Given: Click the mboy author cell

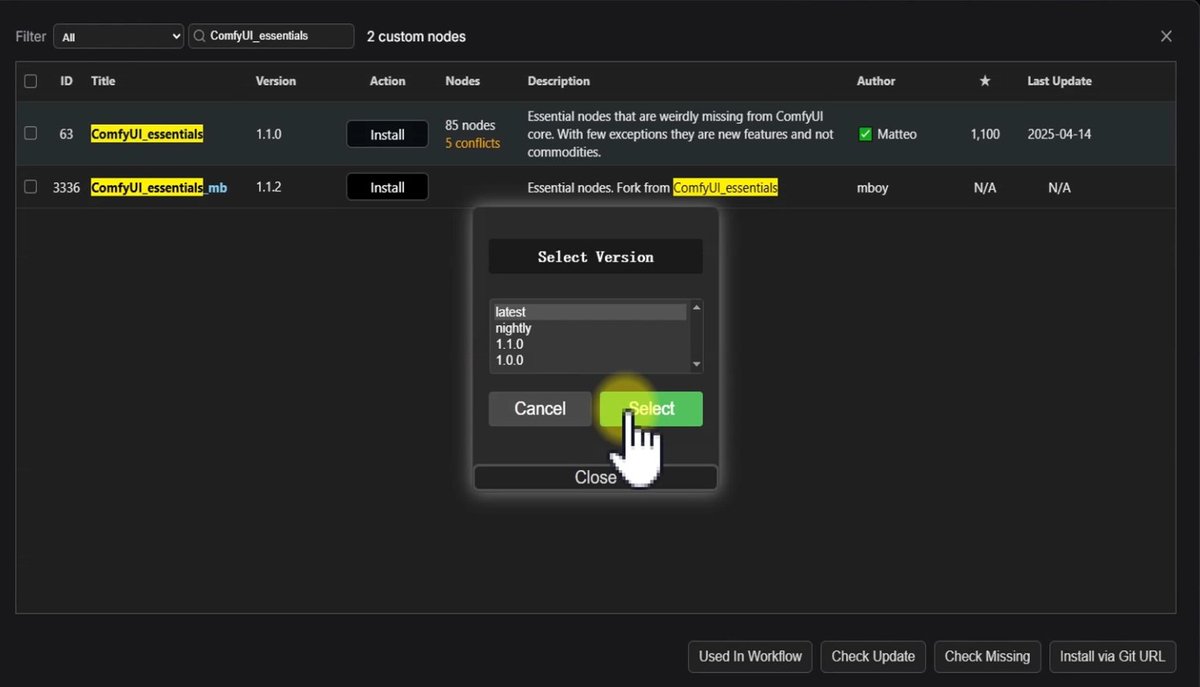Looking at the screenshot, I should (x=874, y=187).
